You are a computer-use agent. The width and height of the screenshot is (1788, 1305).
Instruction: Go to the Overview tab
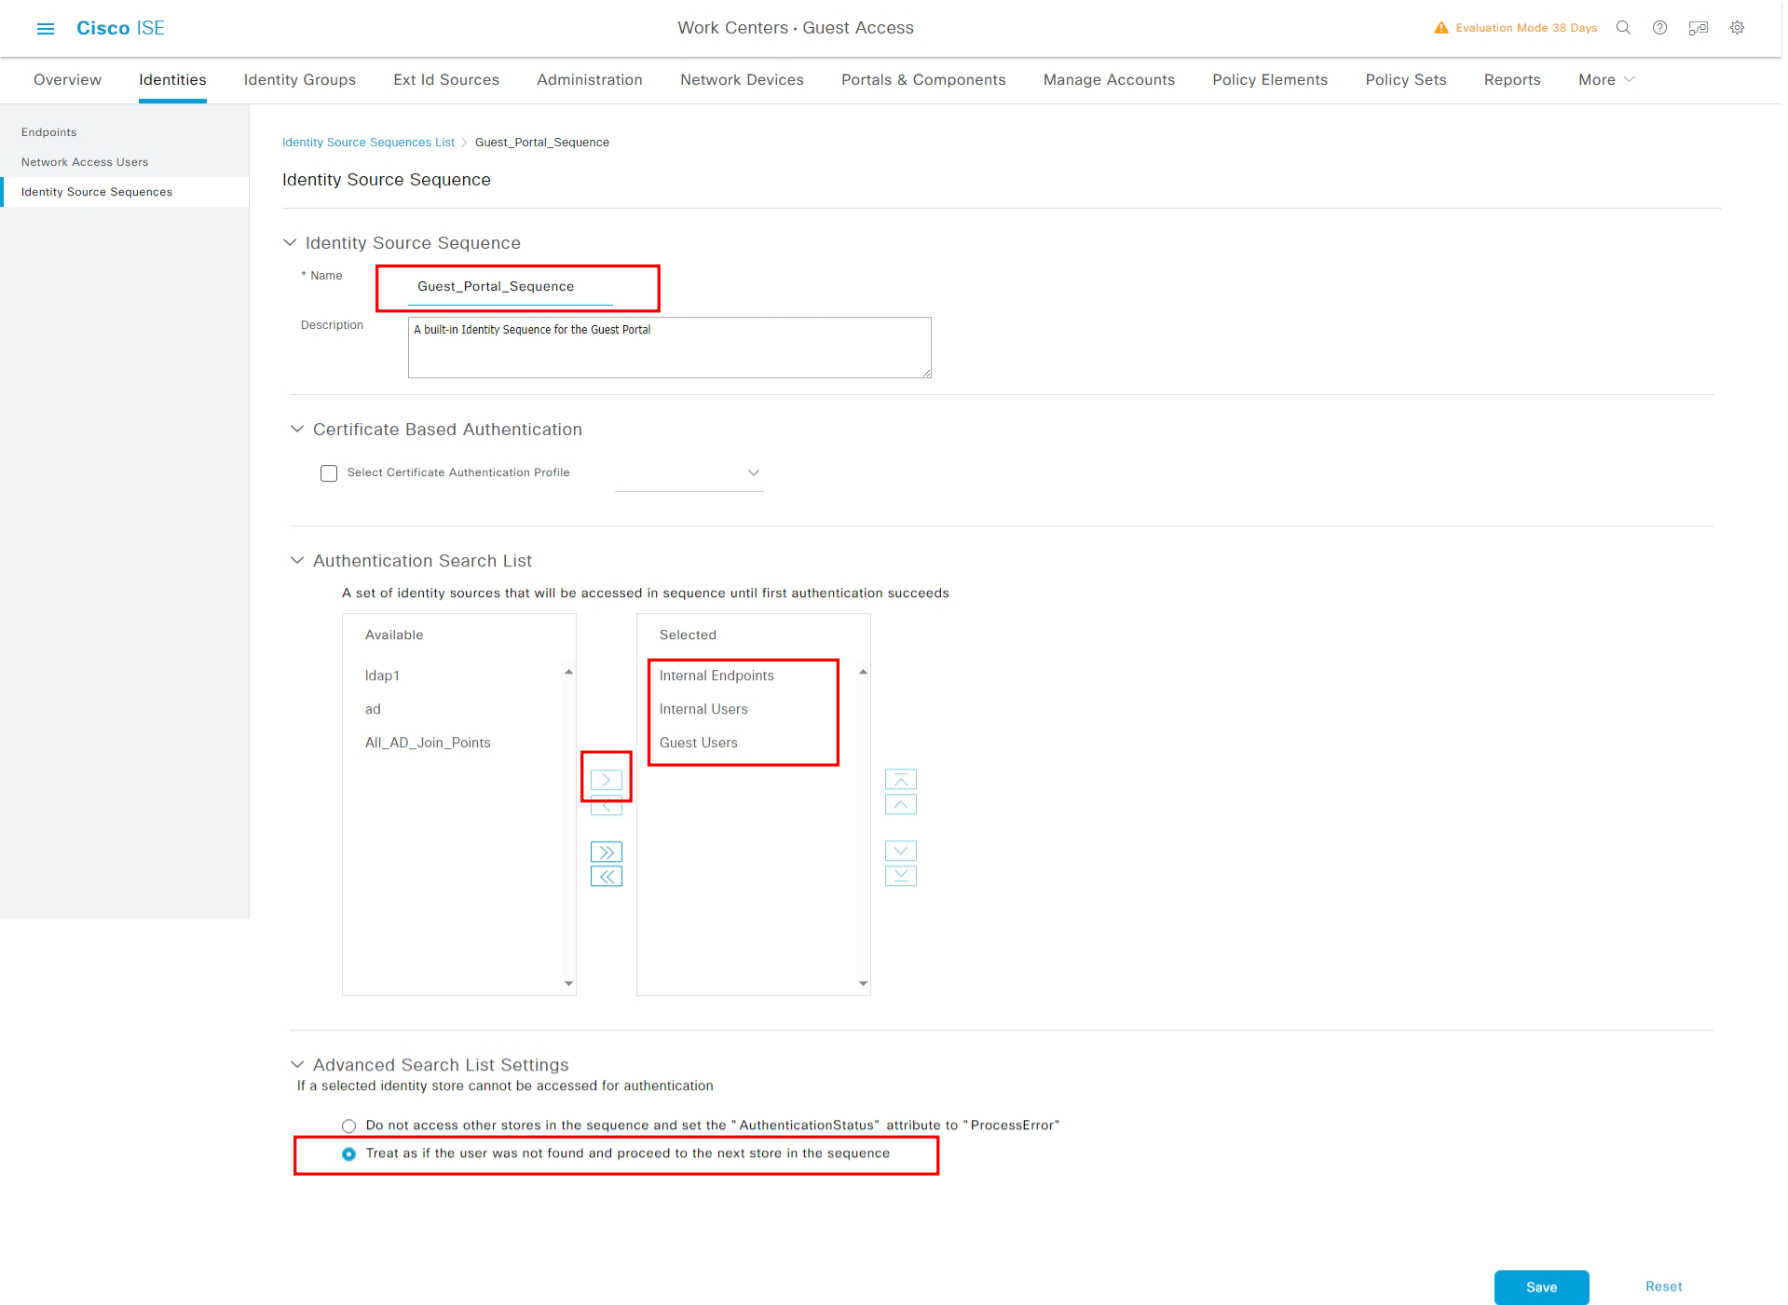pyautogui.click(x=67, y=80)
